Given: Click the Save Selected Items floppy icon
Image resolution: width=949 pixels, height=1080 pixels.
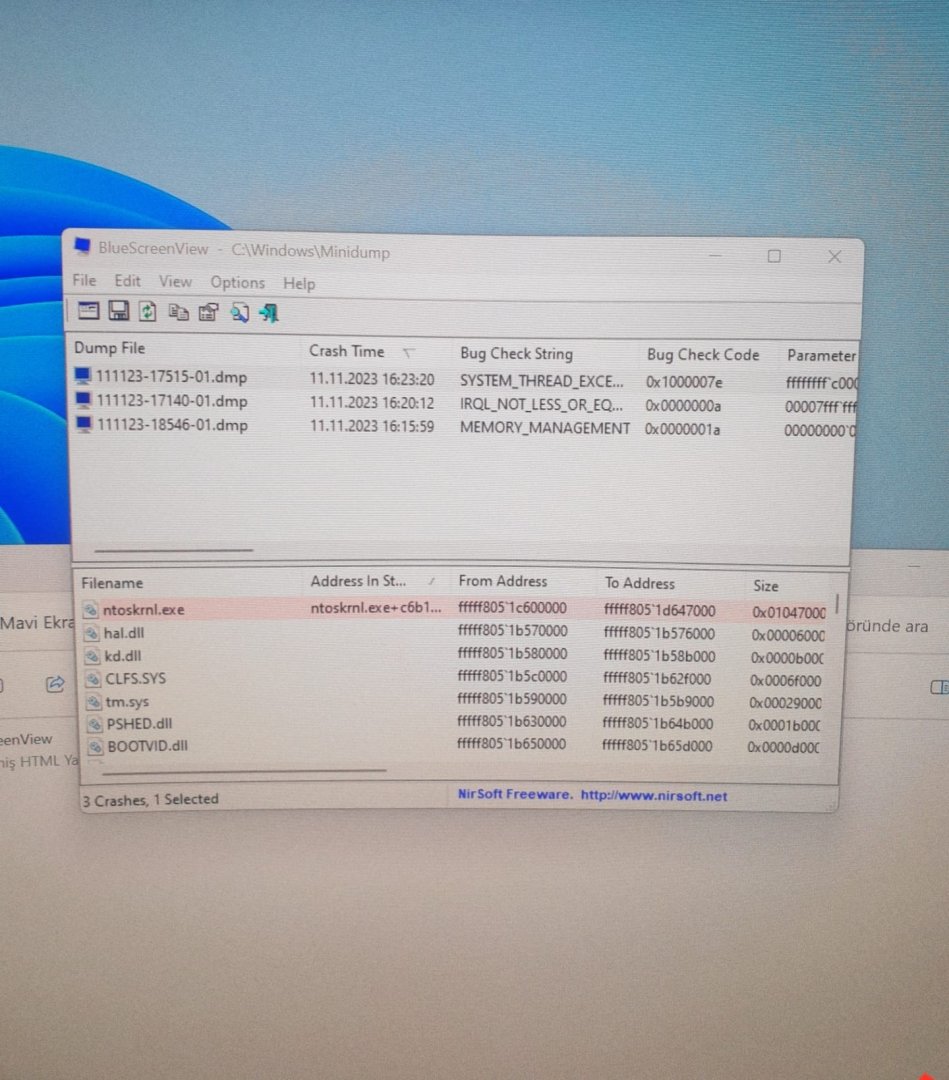Looking at the screenshot, I should [118, 311].
